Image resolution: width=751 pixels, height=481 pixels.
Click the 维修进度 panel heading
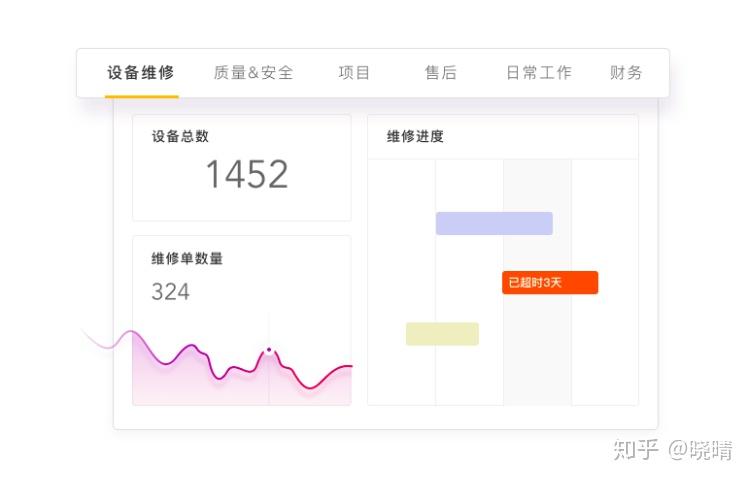click(415, 137)
